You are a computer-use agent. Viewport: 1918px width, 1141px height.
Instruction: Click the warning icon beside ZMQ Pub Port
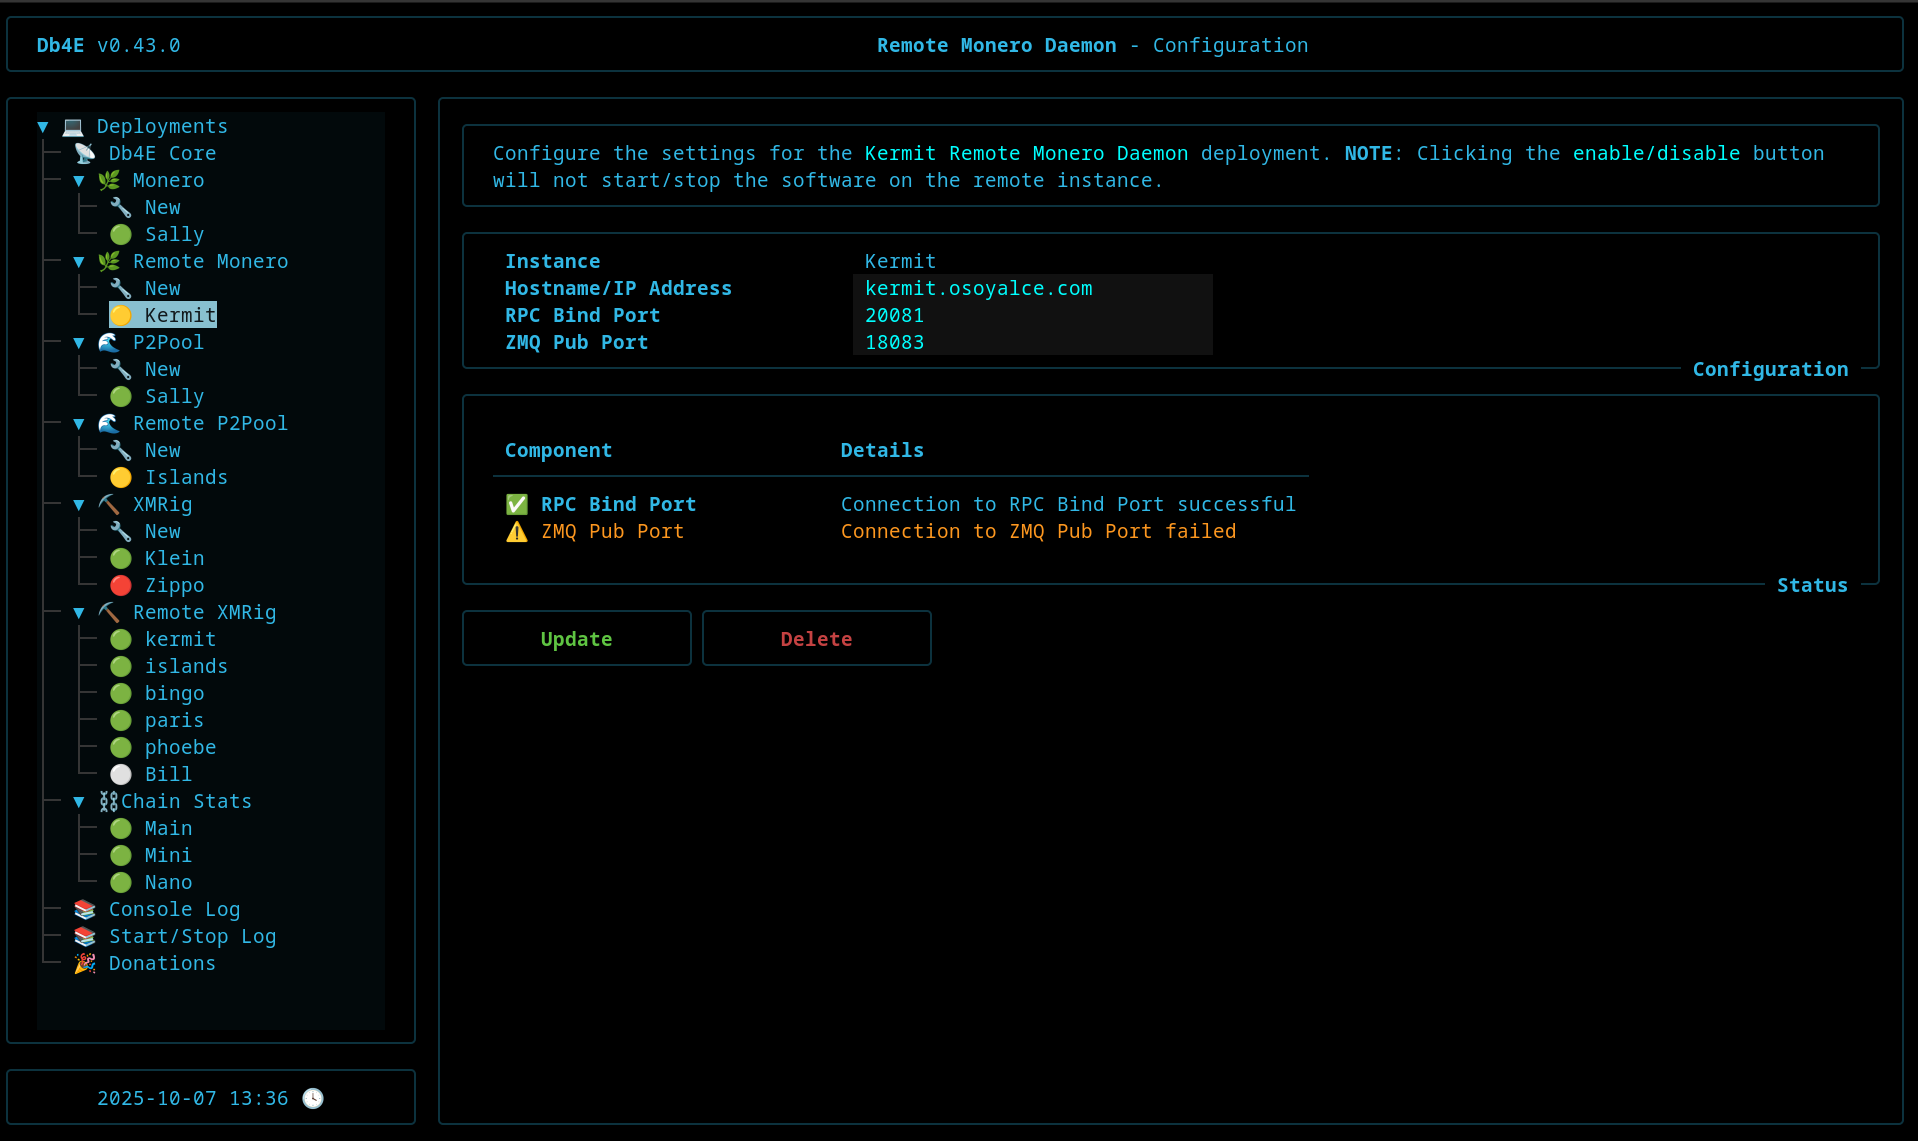[x=516, y=531]
